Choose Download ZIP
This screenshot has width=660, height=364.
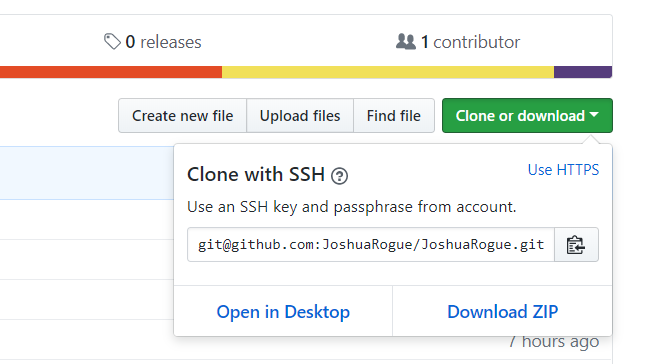(x=503, y=312)
